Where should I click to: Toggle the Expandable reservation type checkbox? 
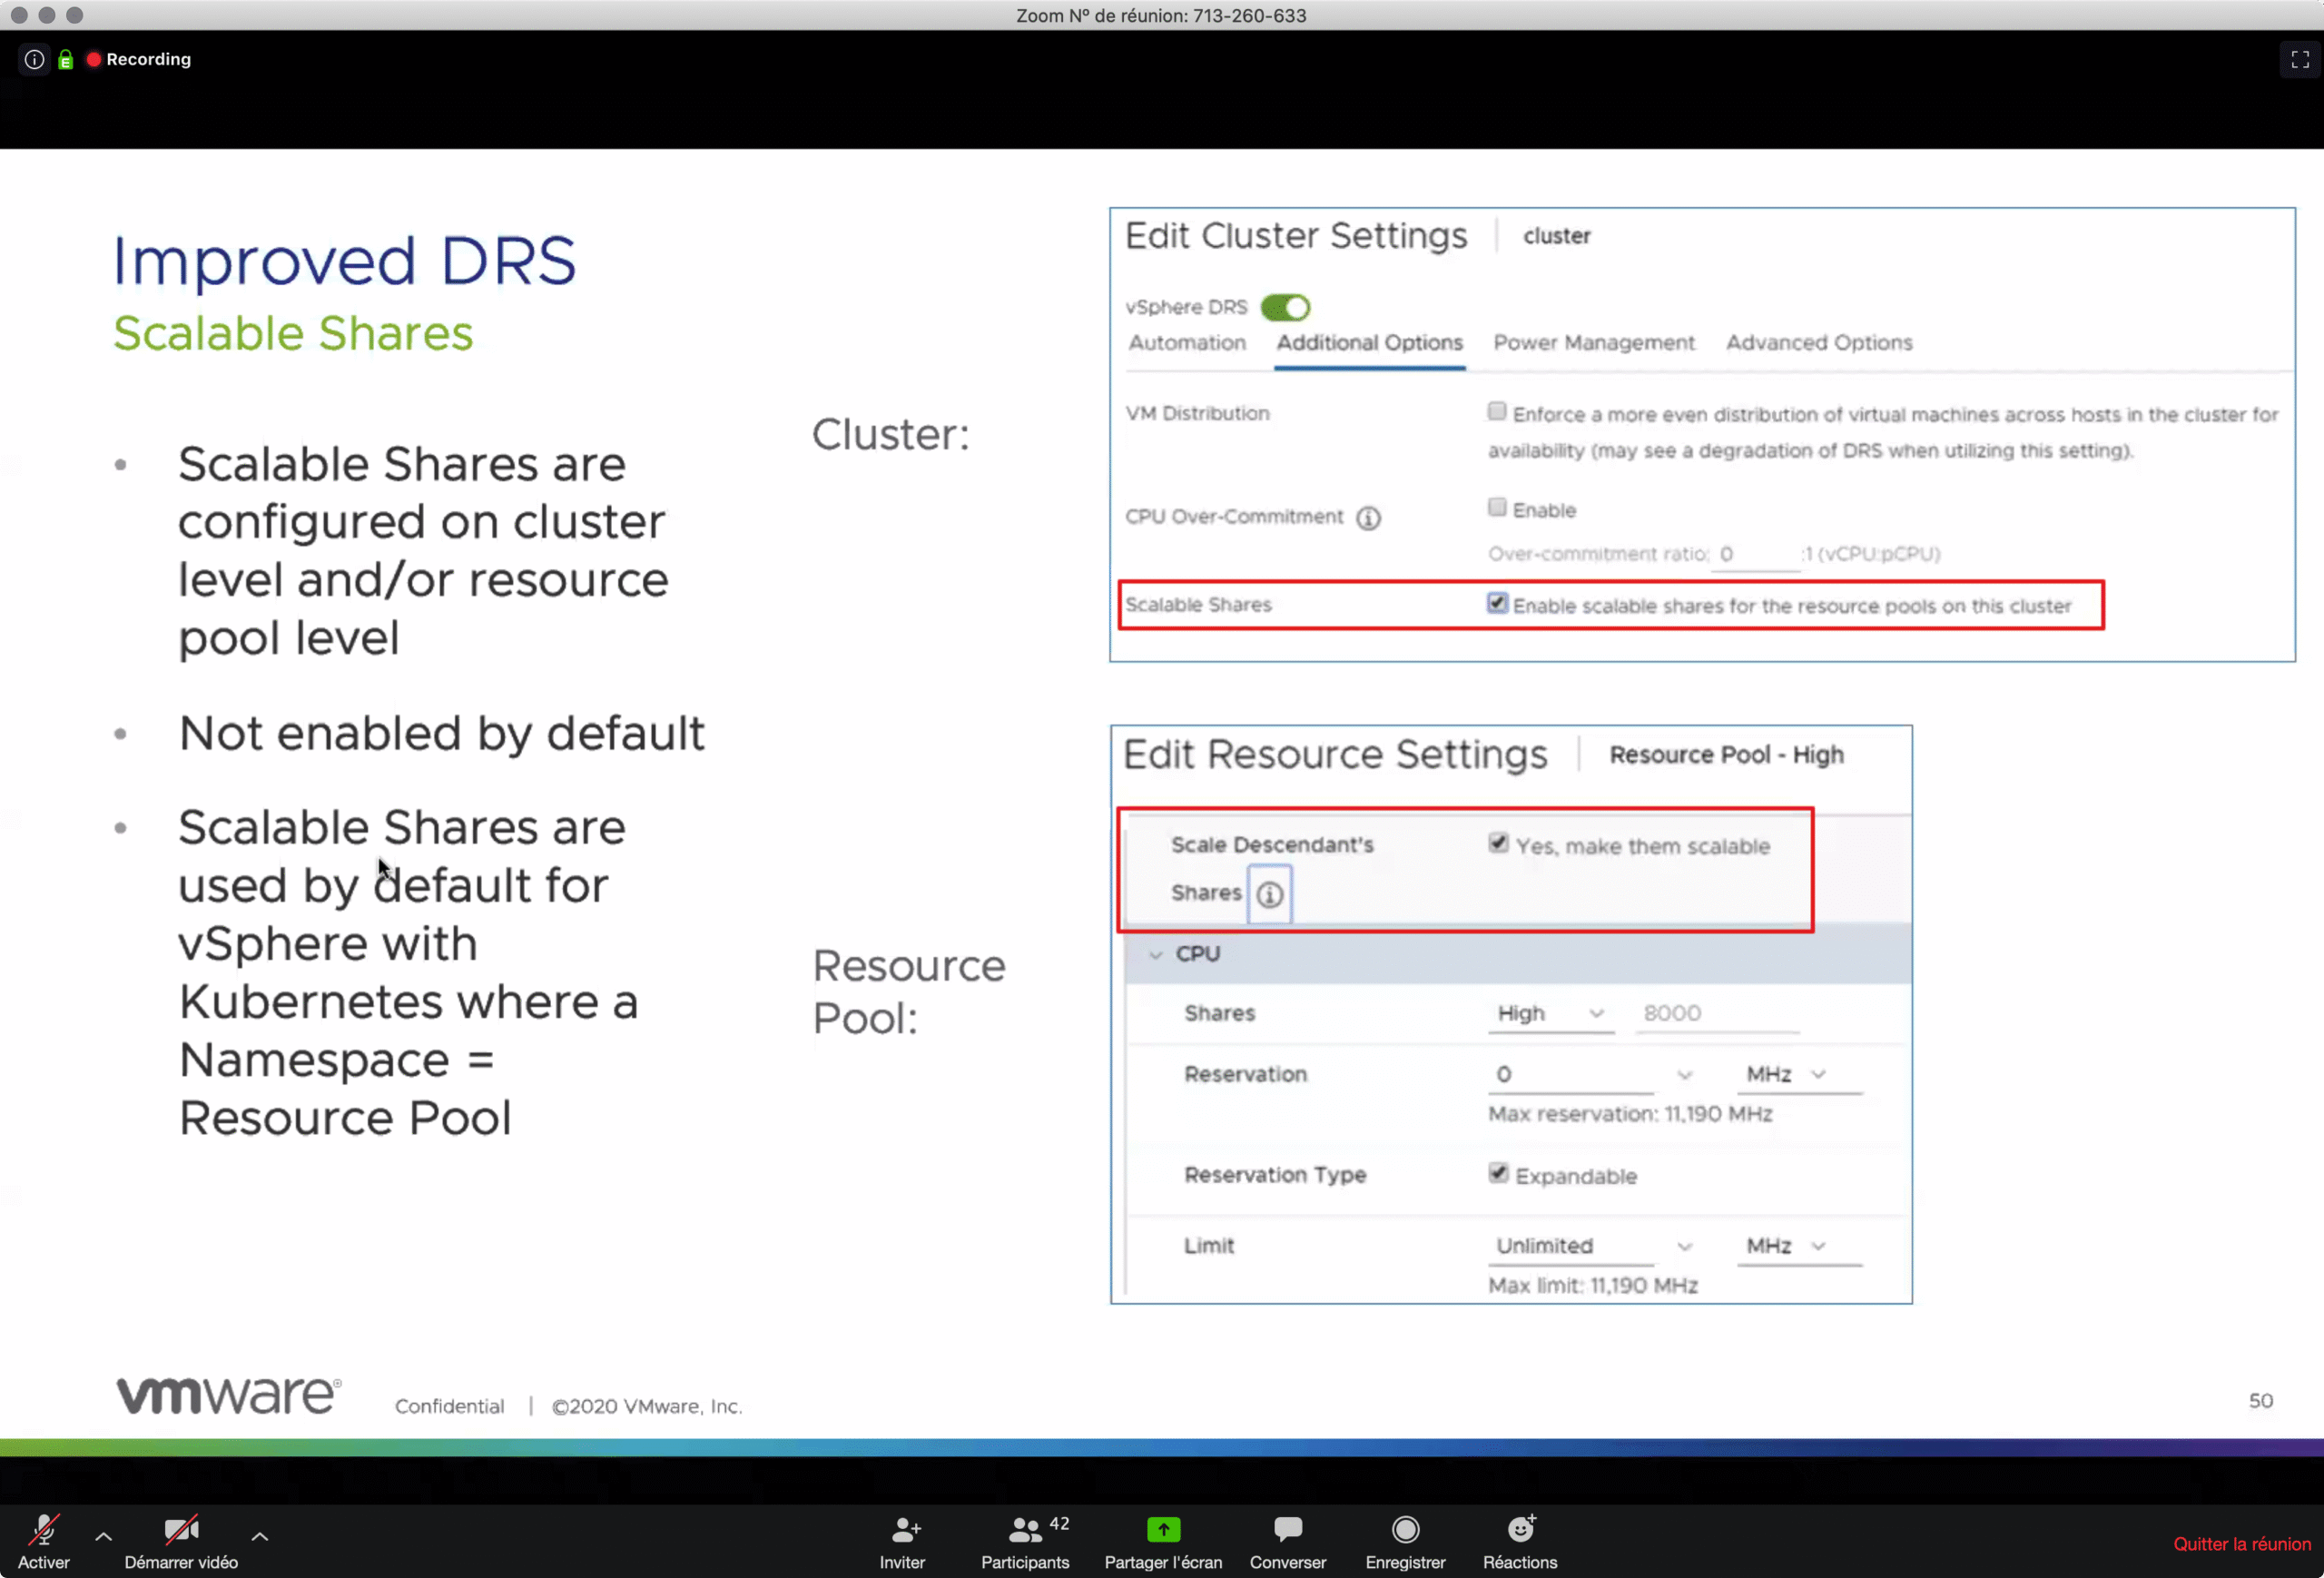click(1497, 1174)
